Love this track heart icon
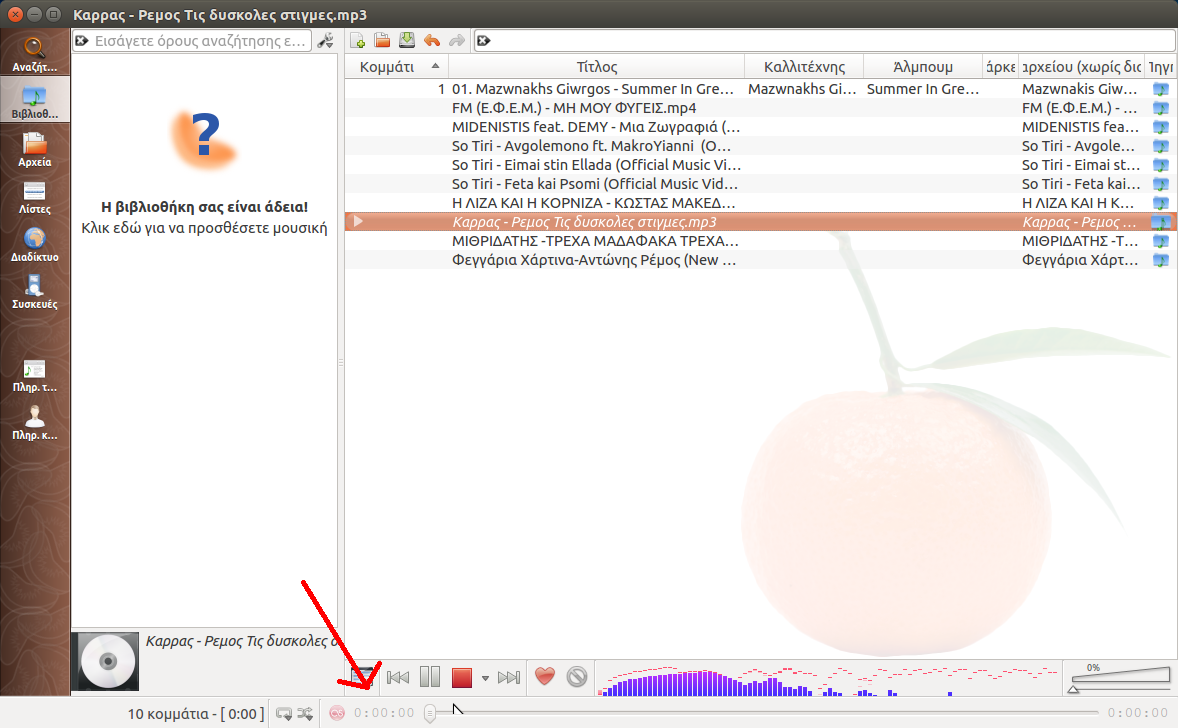 pos(545,677)
